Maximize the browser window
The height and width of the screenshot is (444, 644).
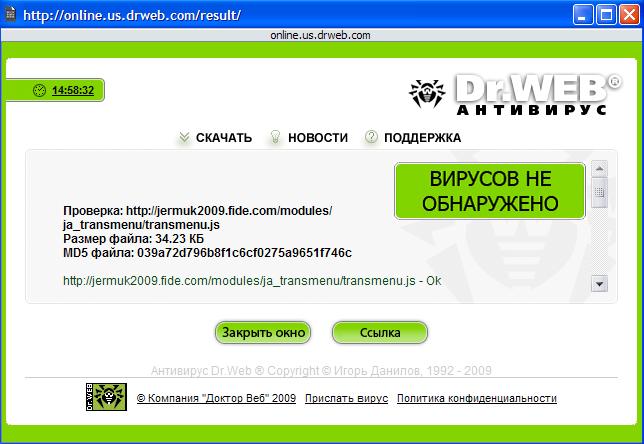pyautogui.click(x=603, y=15)
